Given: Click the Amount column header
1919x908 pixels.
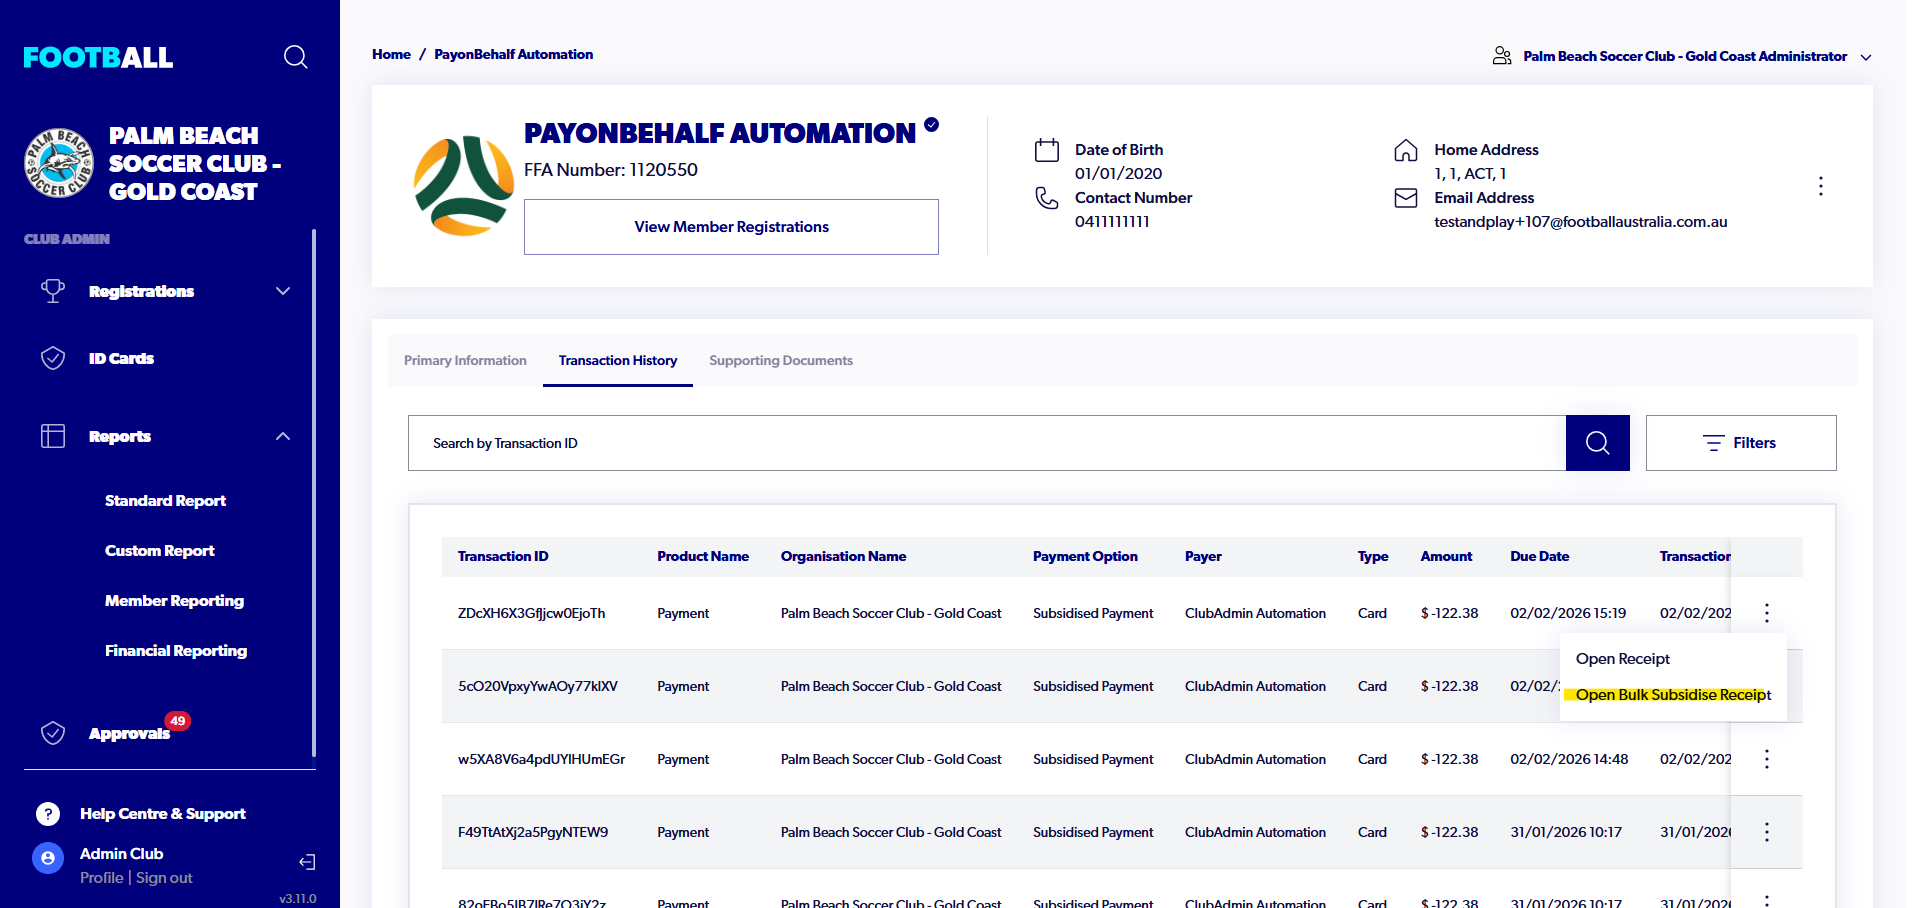Looking at the screenshot, I should (1446, 556).
